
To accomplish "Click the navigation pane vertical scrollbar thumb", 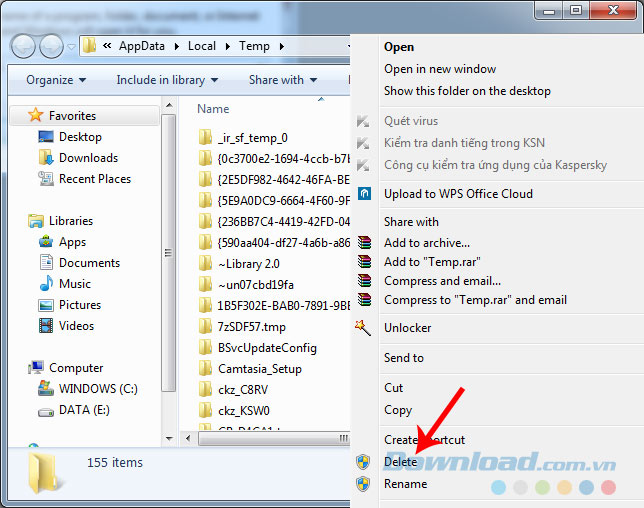I will pyautogui.click(x=168, y=252).
